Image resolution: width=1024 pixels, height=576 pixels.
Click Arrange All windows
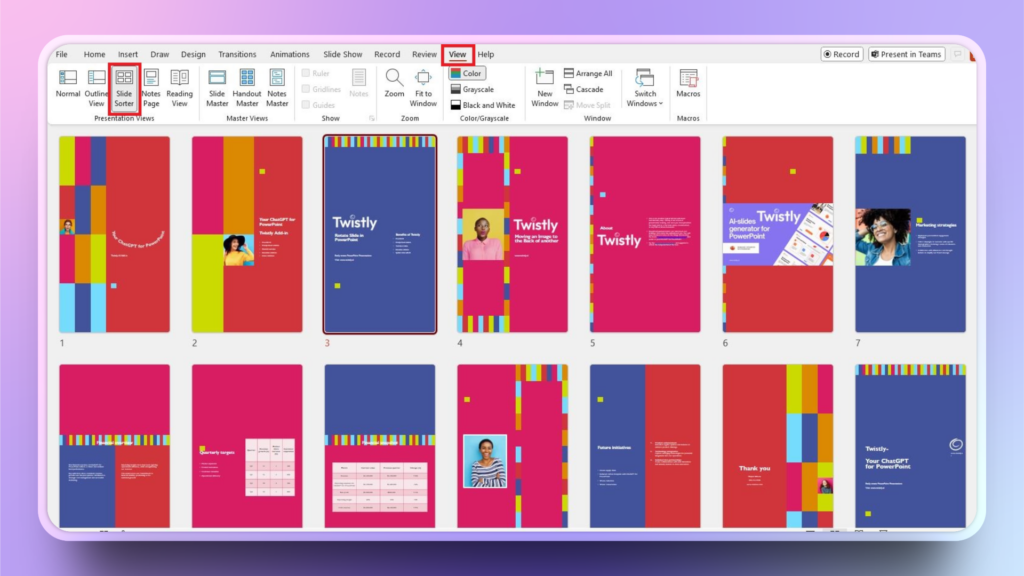588,73
